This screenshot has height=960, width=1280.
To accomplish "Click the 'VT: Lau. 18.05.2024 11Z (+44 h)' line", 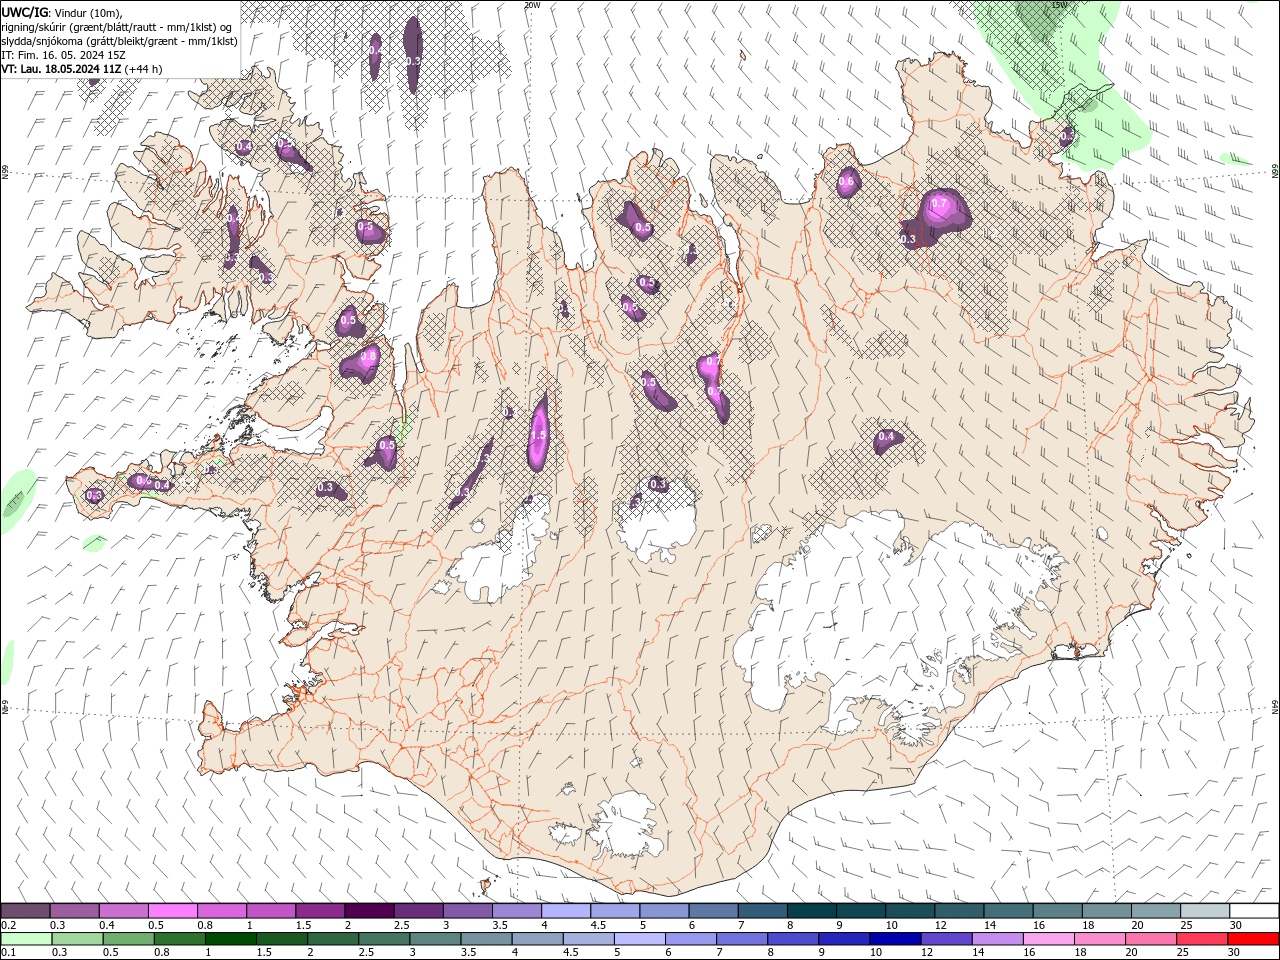I will pyautogui.click(x=82, y=69).
